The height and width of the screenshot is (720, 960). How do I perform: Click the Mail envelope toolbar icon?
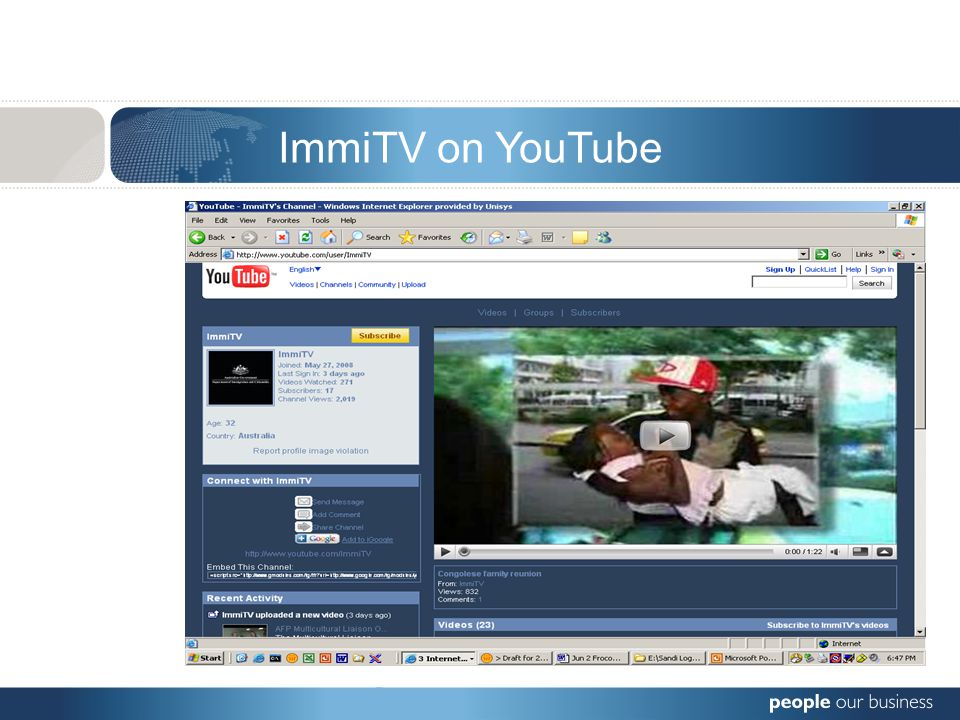(x=496, y=238)
